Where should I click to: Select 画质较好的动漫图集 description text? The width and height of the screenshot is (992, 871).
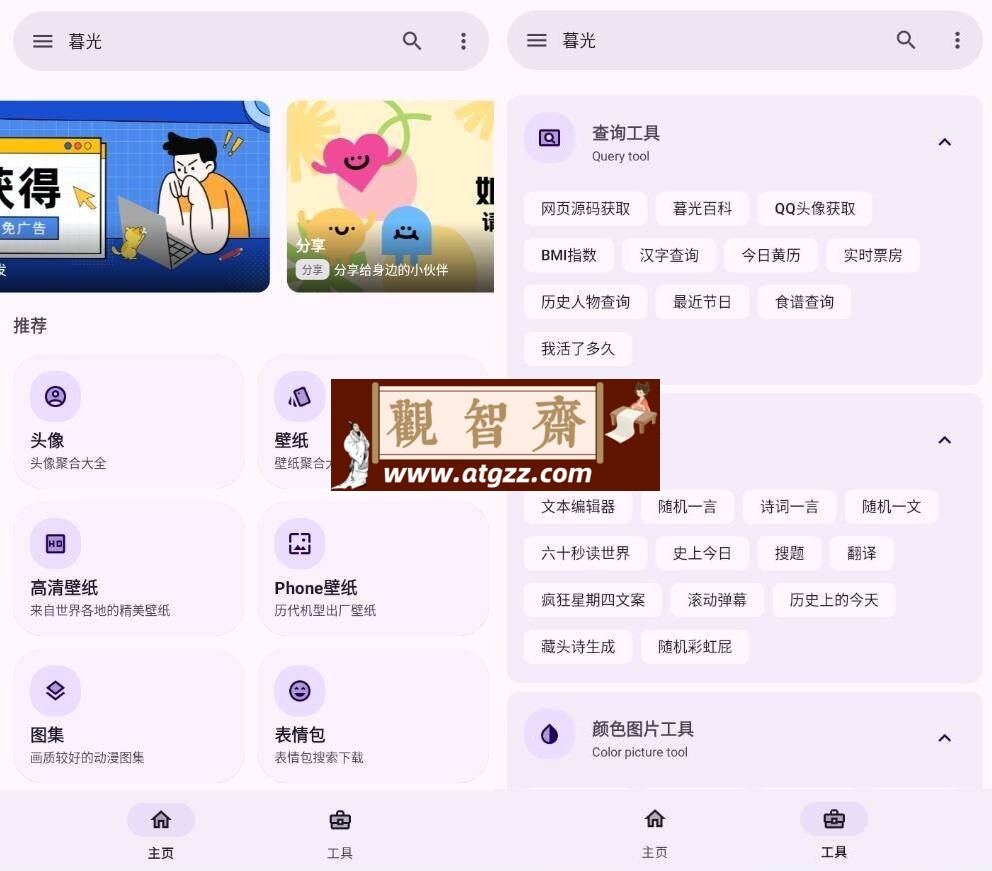point(87,758)
